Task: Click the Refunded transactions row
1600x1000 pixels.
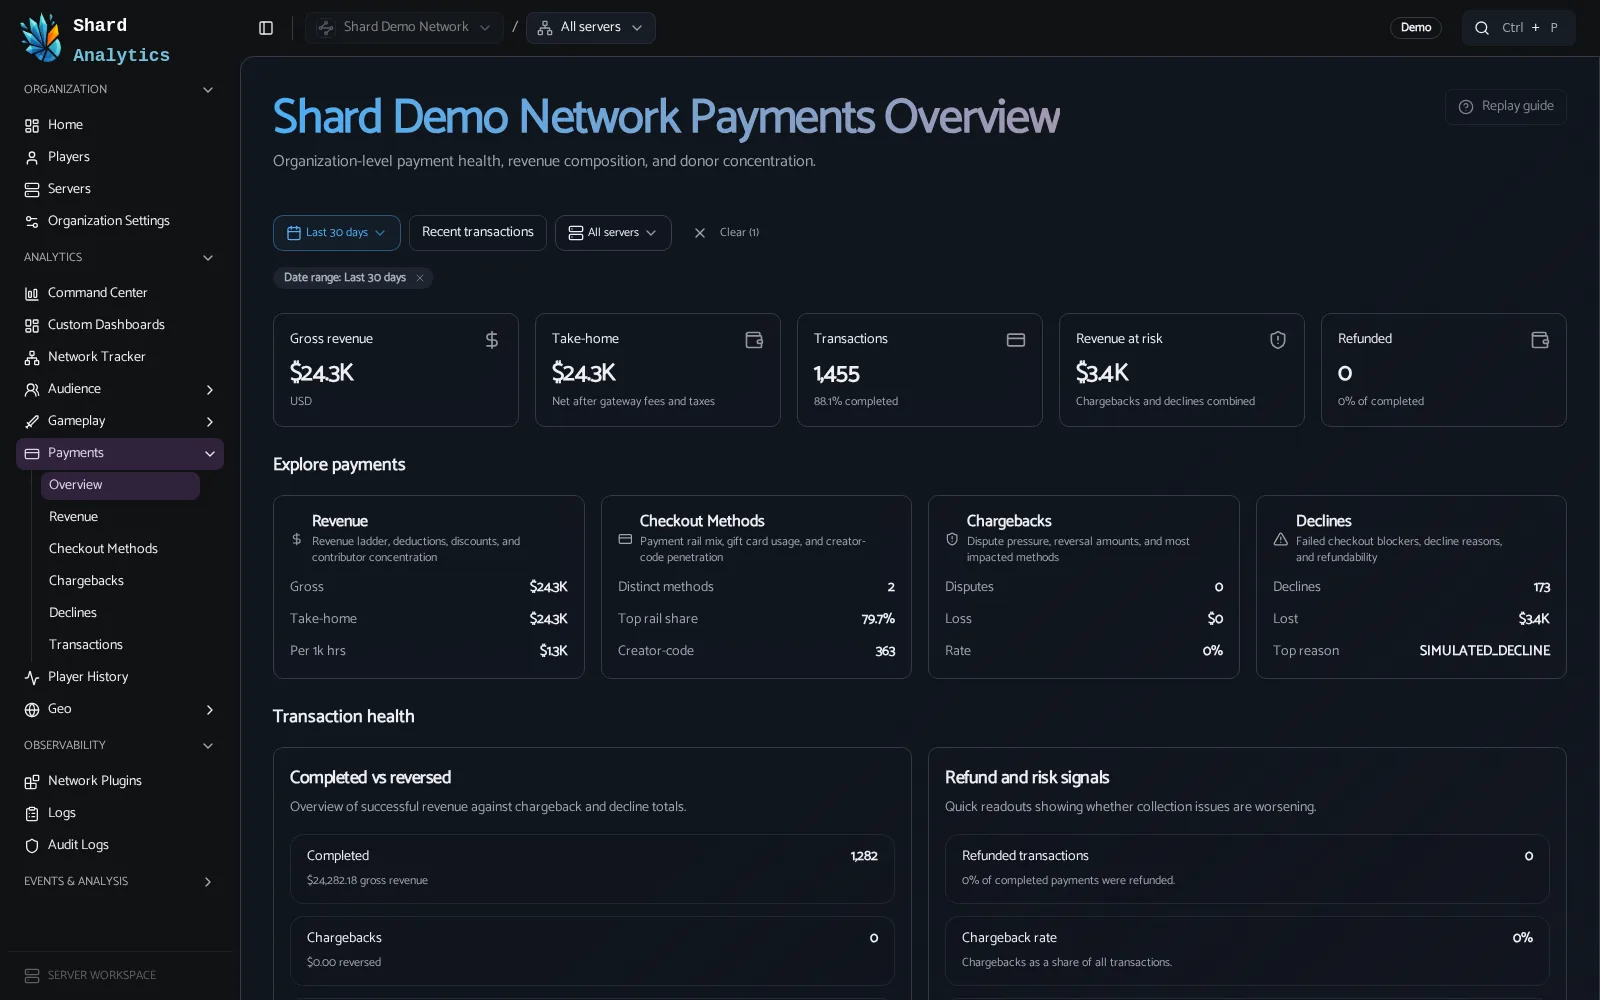Action: tap(1247, 868)
